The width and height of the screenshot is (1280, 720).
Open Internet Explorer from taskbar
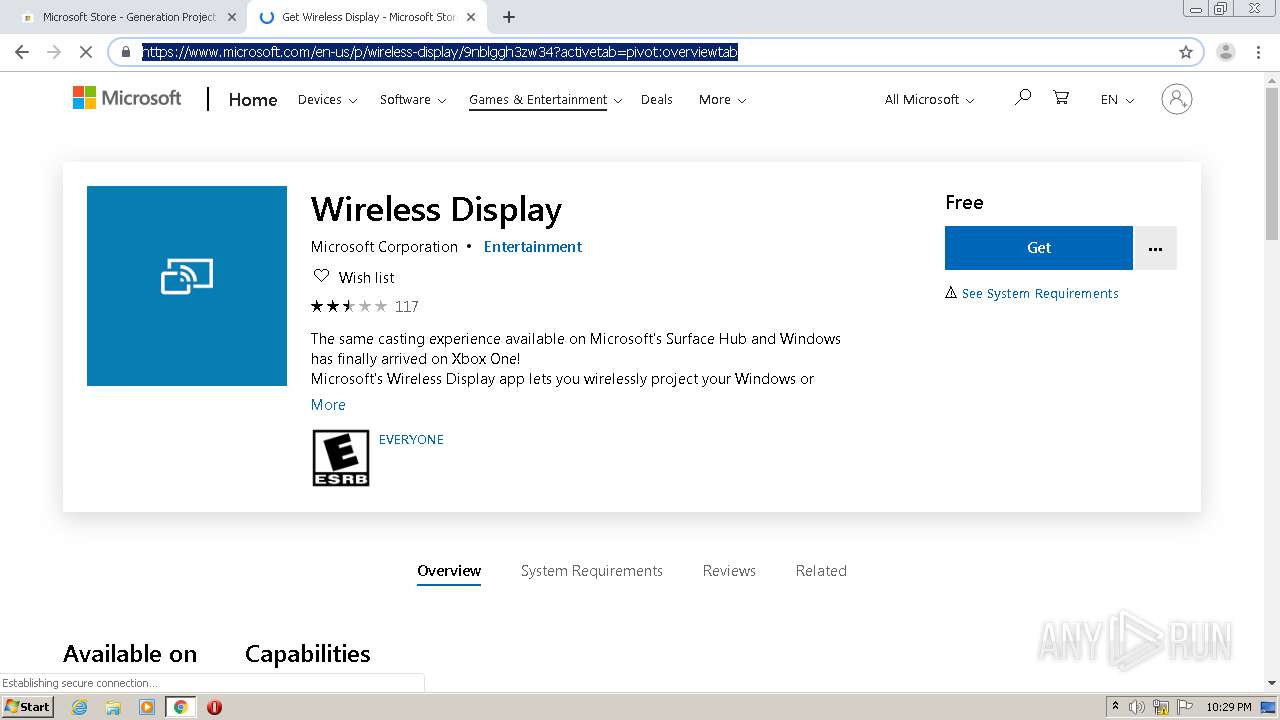(x=80, y=707)
